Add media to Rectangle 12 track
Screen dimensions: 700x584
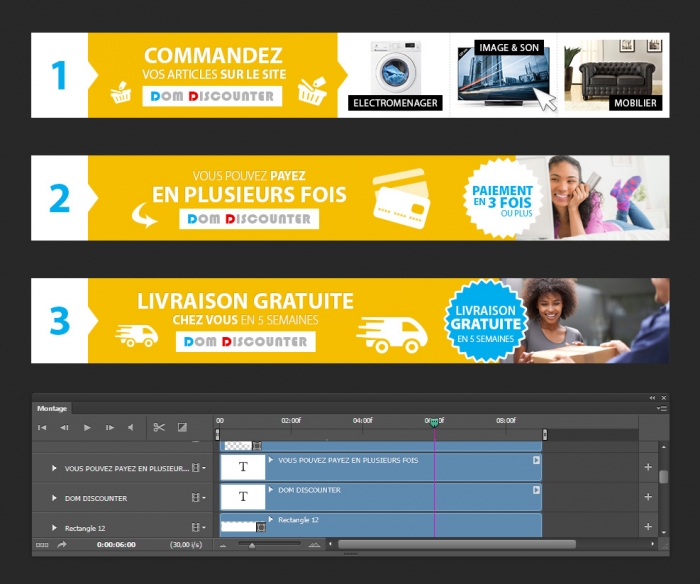click(648, 526)
